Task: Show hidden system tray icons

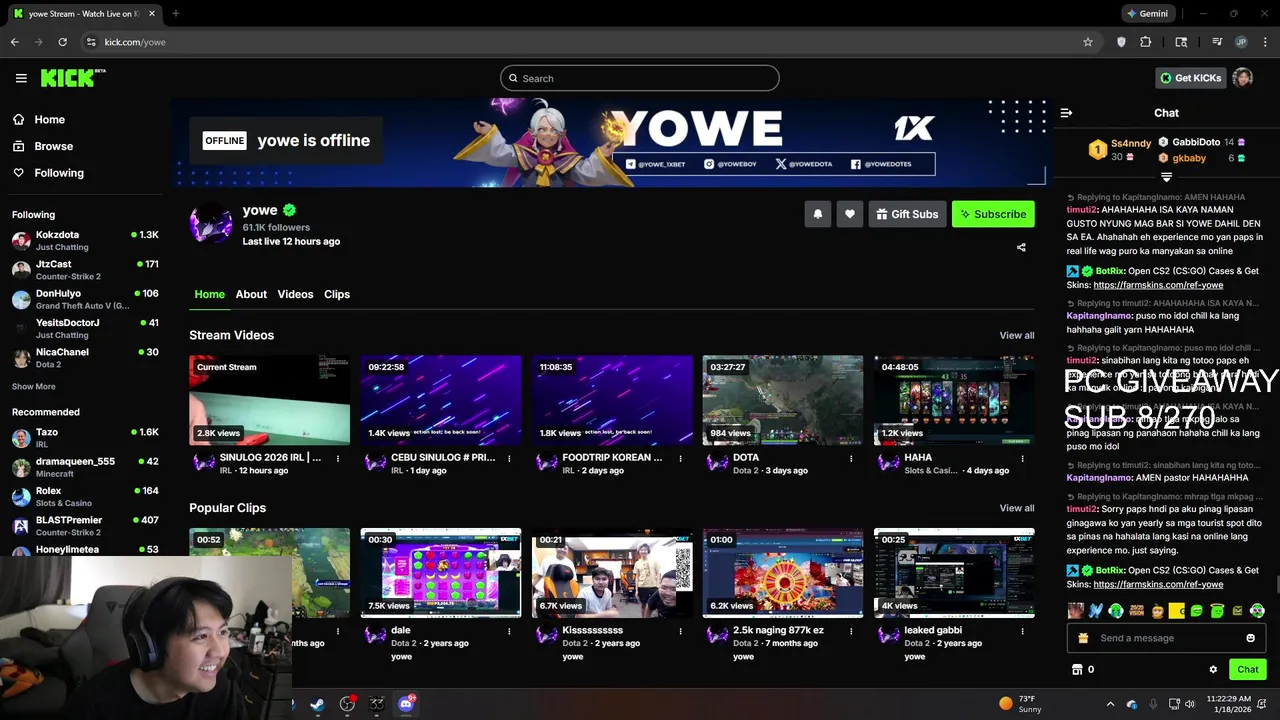Action: (x=1110, y=704)
